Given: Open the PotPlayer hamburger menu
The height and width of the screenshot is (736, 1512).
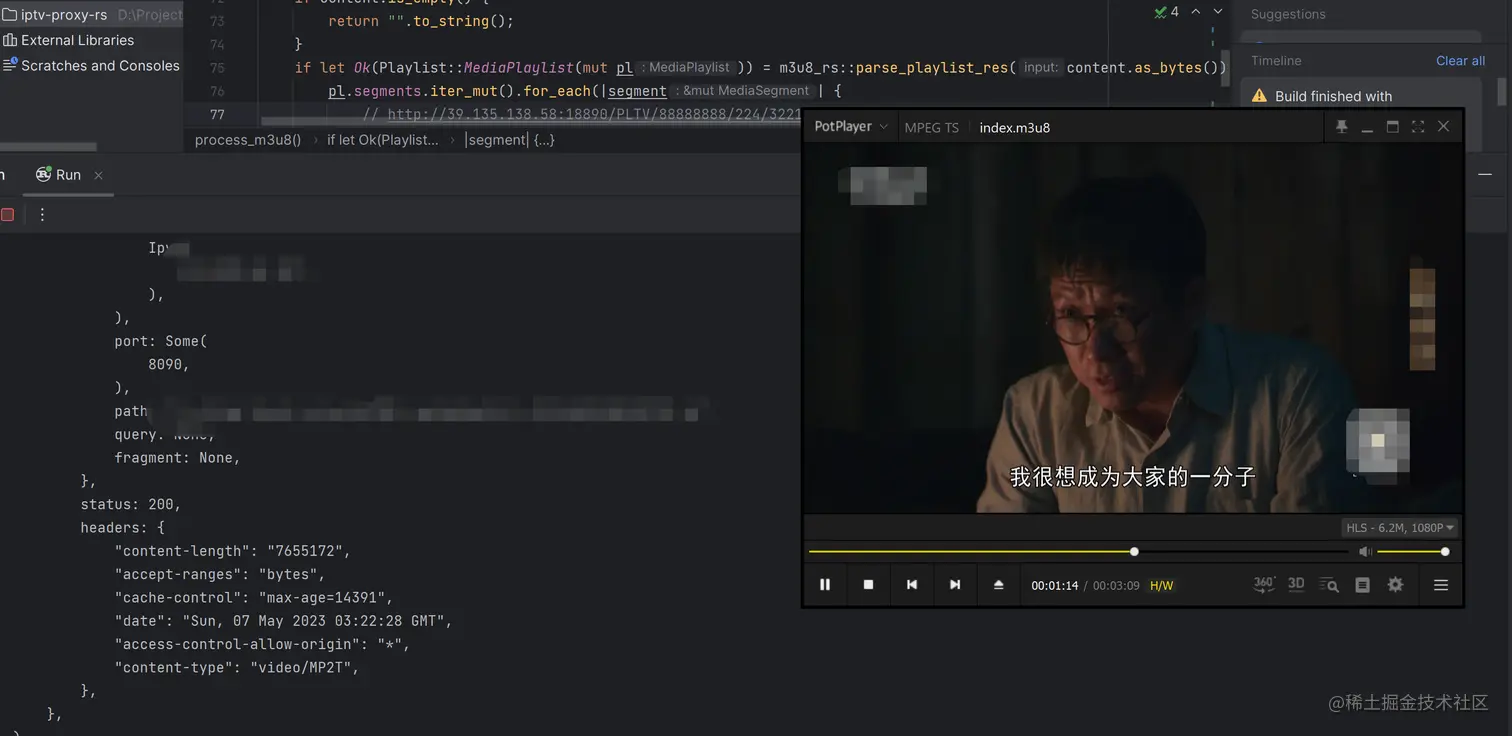Looking at the screenshot, I should [1441, 585].
